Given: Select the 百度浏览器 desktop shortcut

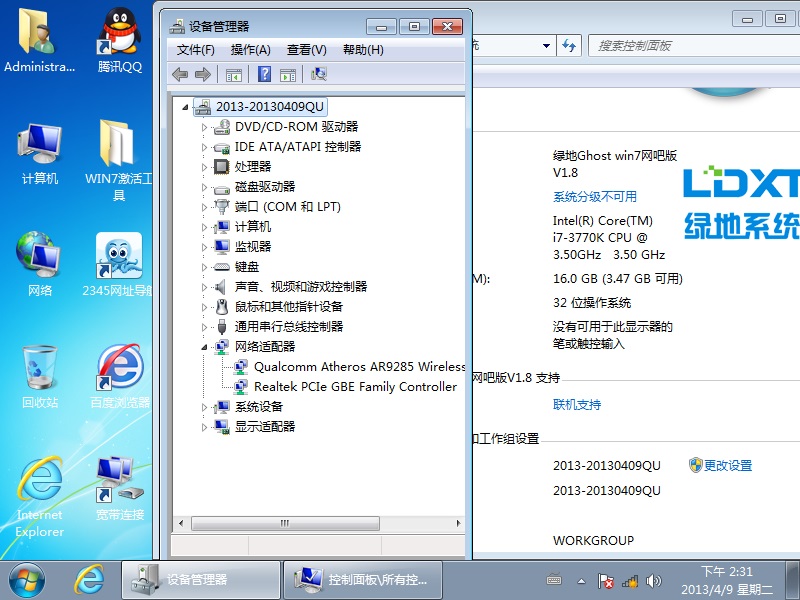Looking at the screenshot, I should 120,377.
